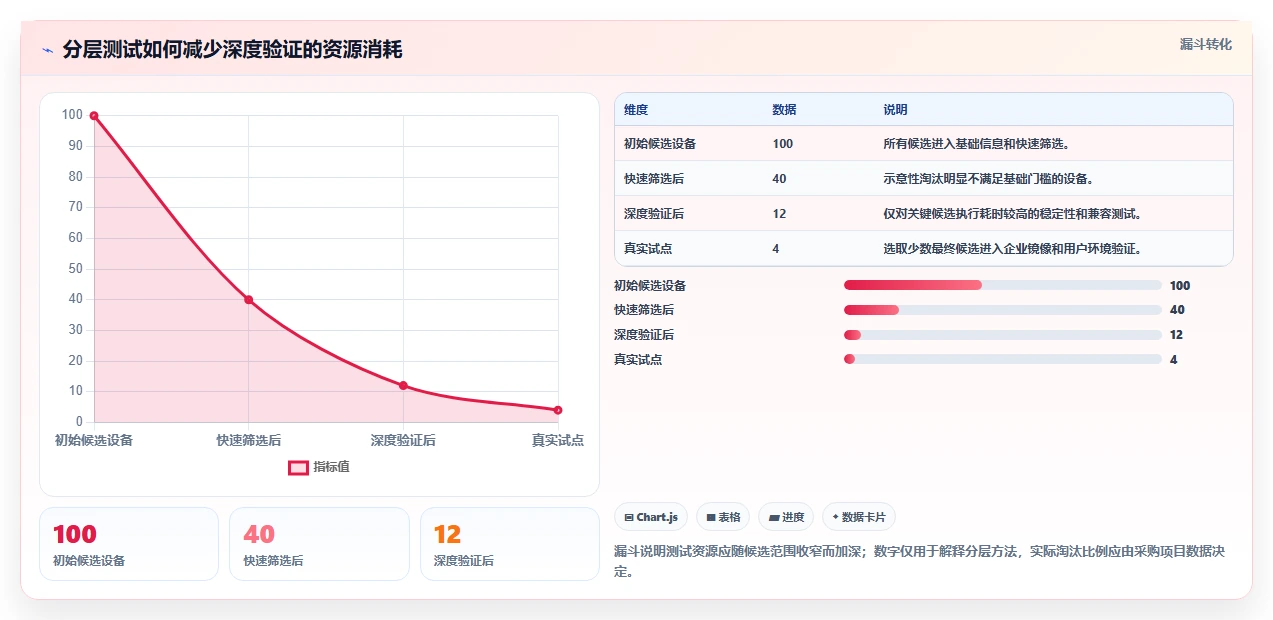The width and height of the screenshot is (1273, 620).
Task: Open the stat card showing 100
Action: [x=129, y=544]
